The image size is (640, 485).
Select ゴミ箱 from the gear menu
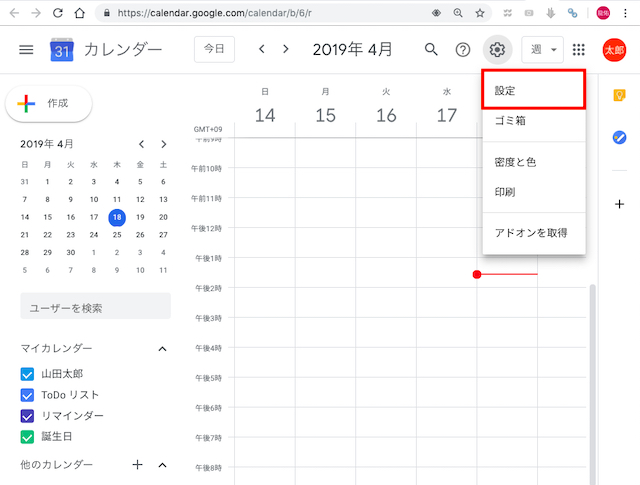pyautogui.click(x=534, y=120)
